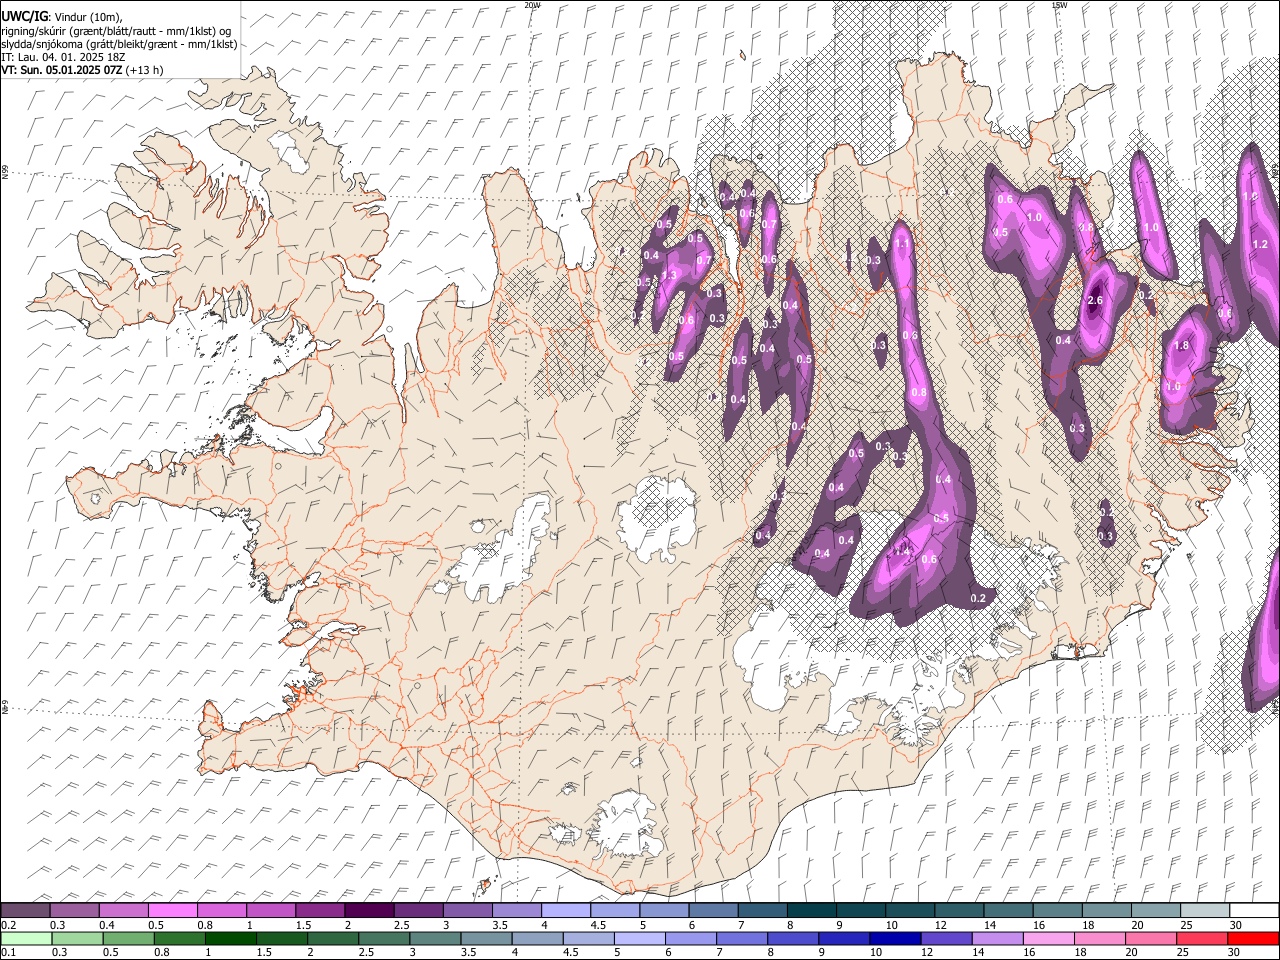Click the bottom legend swatch between 0.1 and 0.3
Screen dimensions: 1280x960
click(x=26, y=938)
